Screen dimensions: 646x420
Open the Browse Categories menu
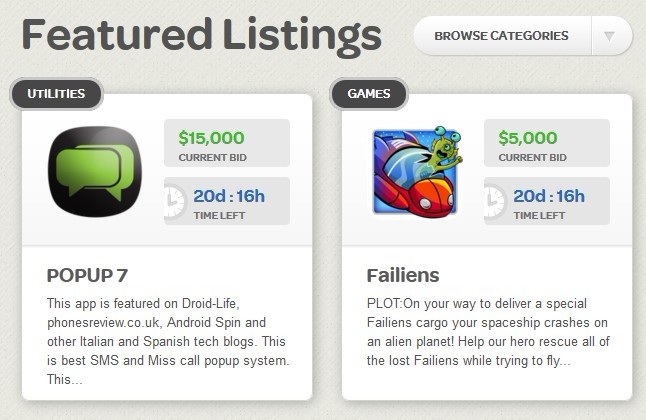[501, 37]
